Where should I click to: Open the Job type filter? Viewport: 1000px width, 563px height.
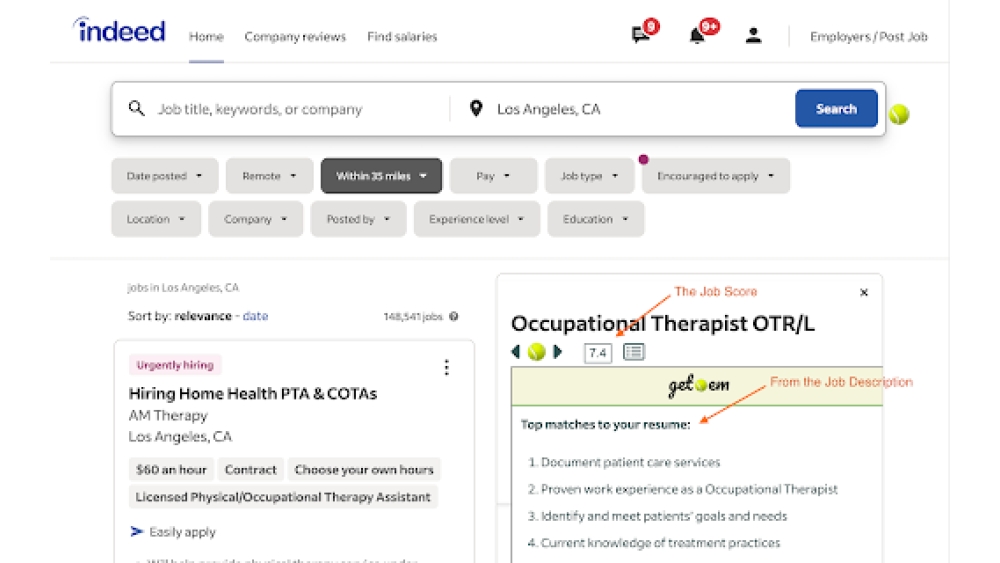(589, 176)
